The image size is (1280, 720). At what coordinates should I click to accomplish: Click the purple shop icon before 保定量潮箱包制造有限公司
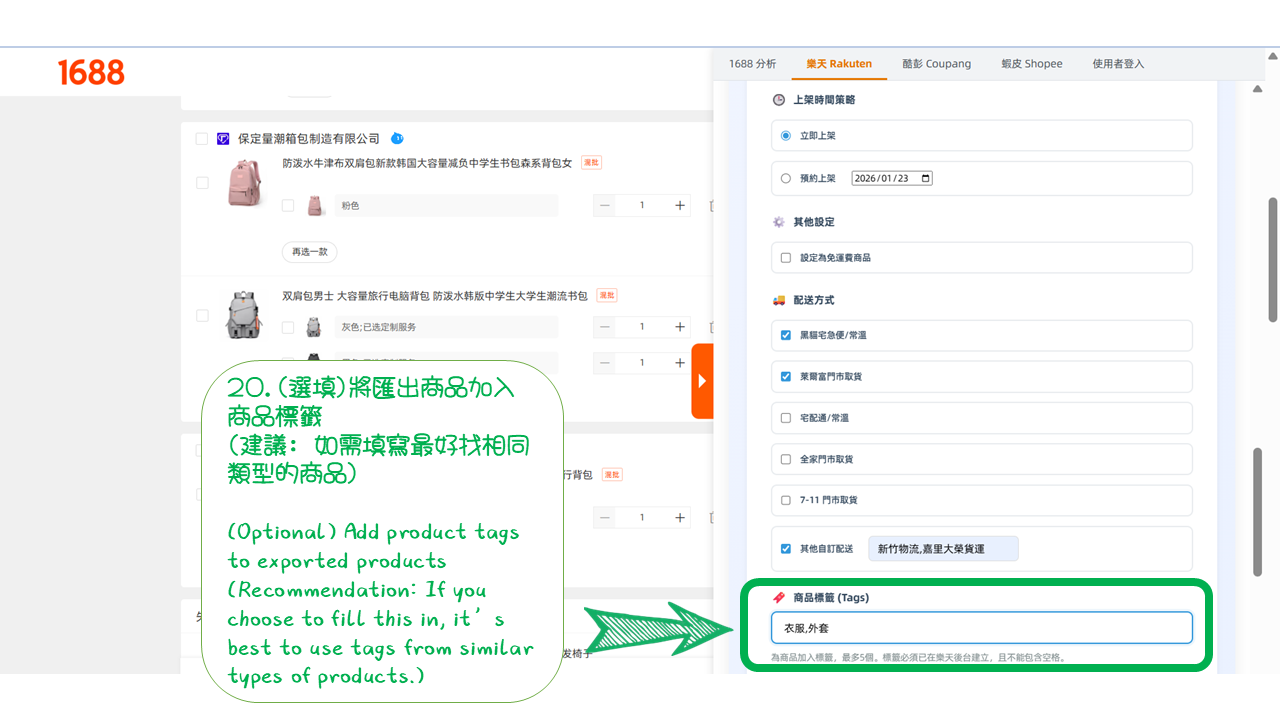tap(224, 139)
